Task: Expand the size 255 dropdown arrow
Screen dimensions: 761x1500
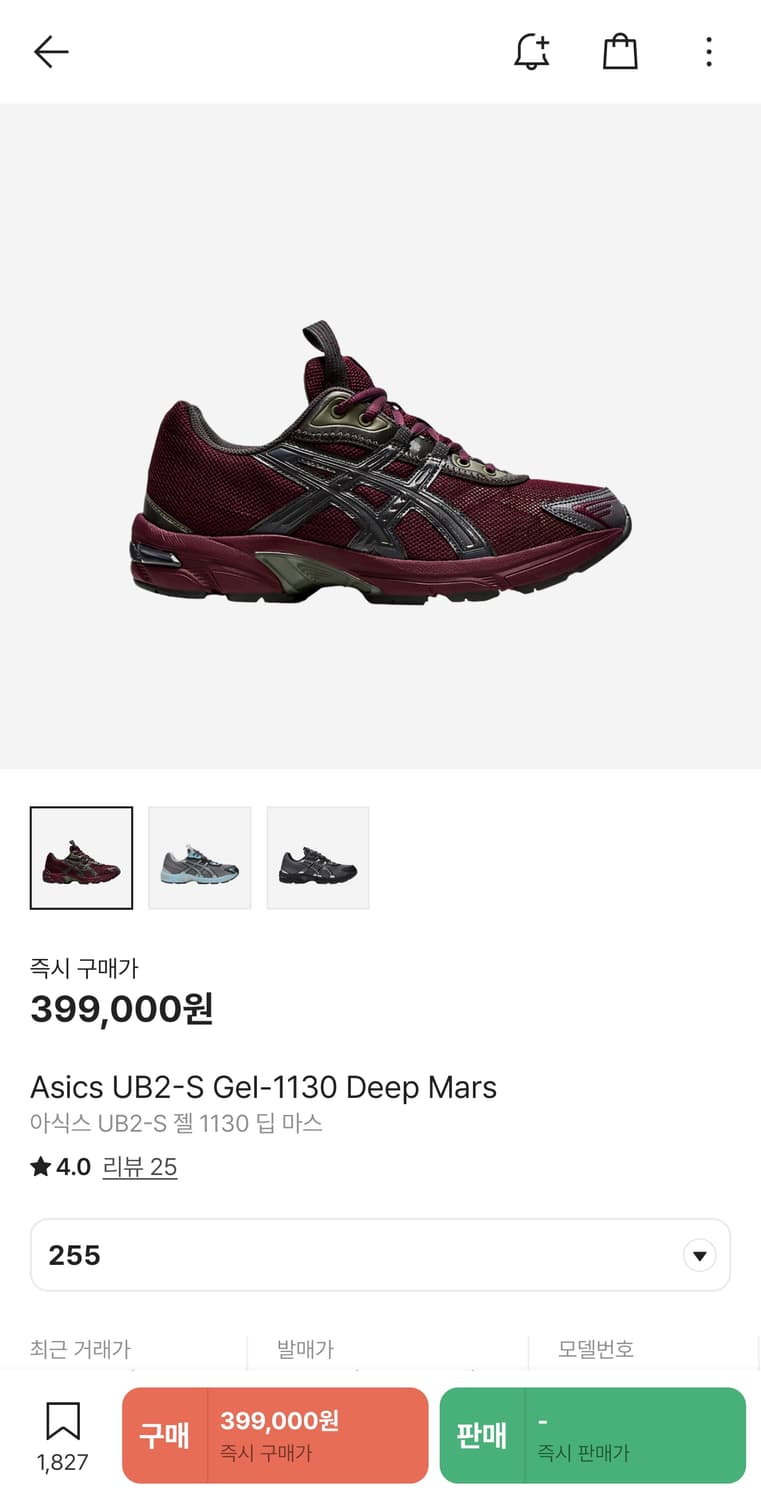Action: point(699,1255)
